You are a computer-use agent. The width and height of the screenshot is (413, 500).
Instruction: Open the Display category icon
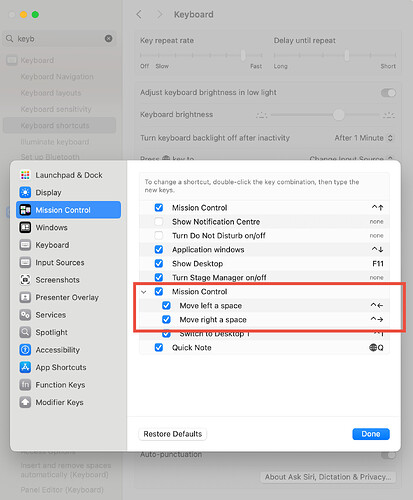pyautogui.click(x=25, y=192)
